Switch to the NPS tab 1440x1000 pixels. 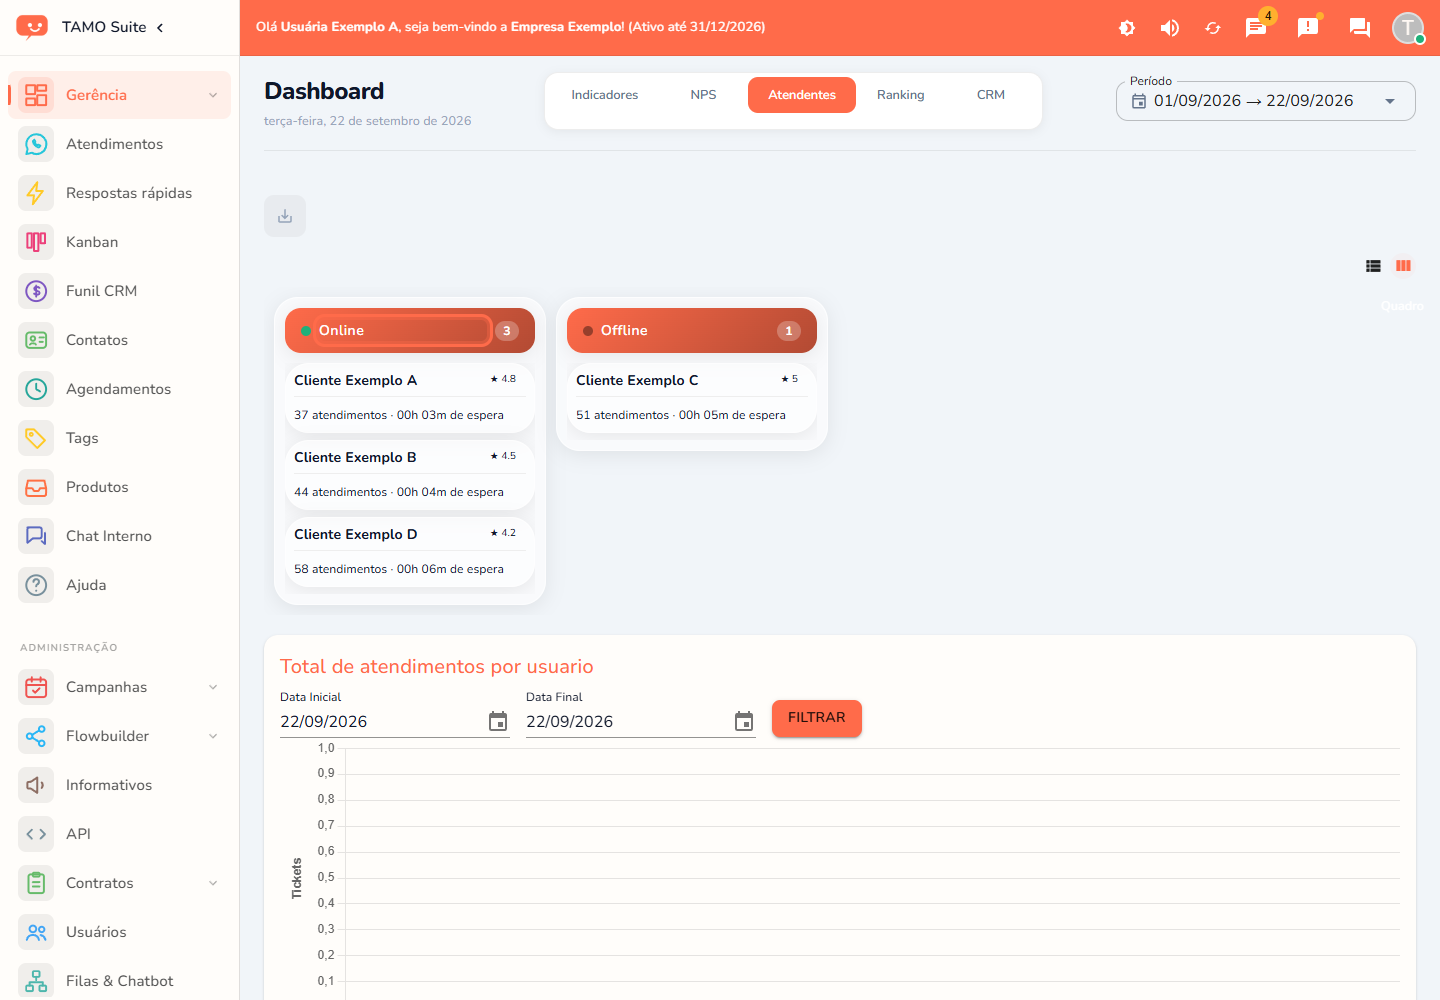coord(703,95)
